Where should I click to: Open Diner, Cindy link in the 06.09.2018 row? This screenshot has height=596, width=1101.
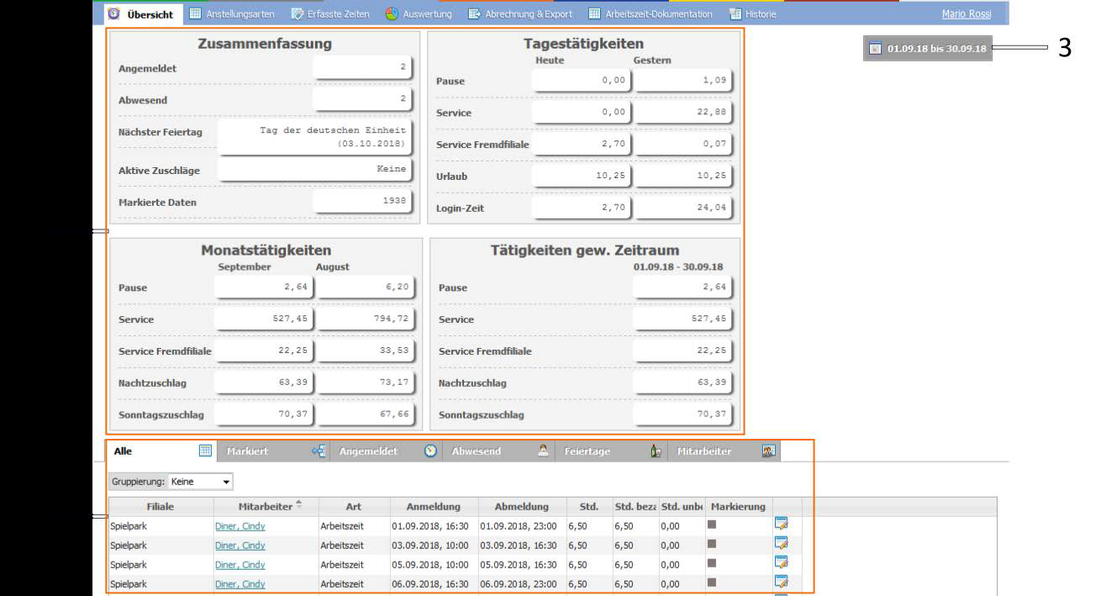(240, 584)
